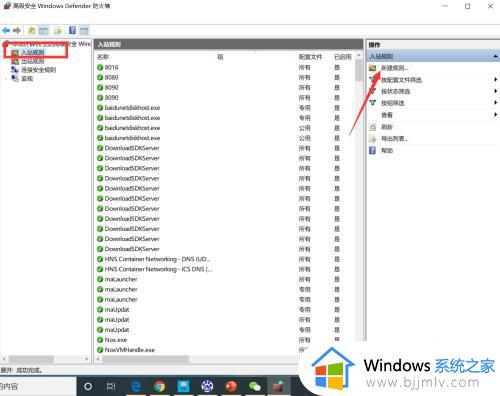The image size is (500, 396).
Task: Open WeChat from the taskbar
Action: click(255, 386)
